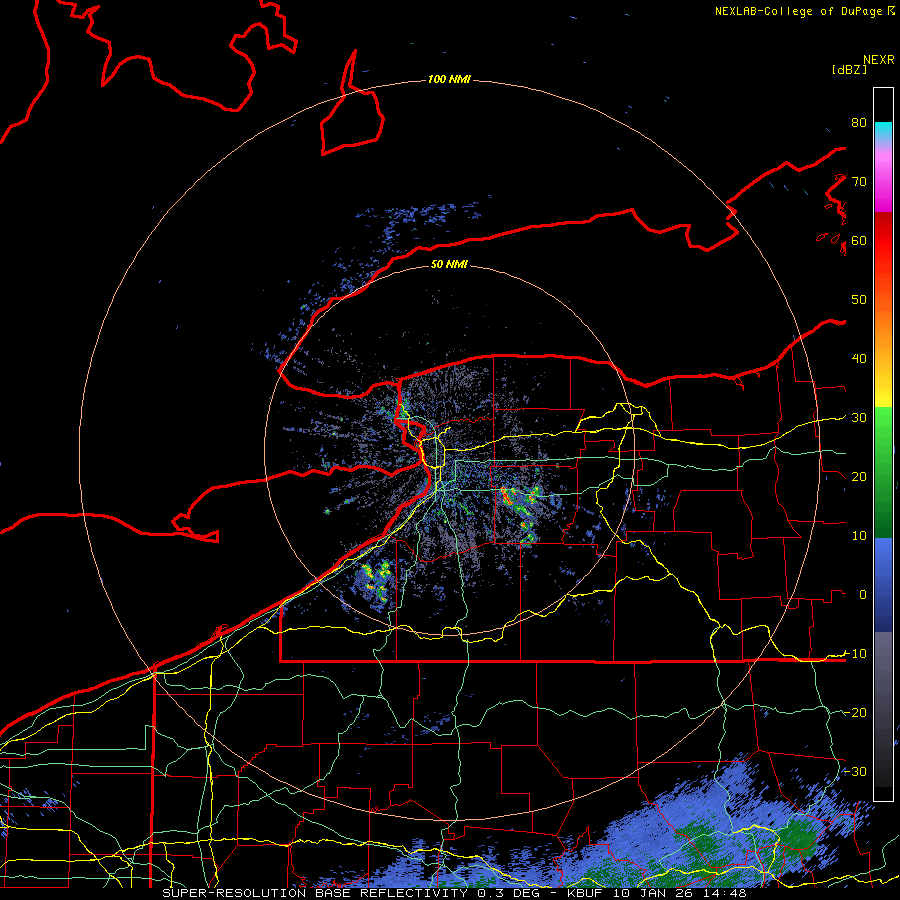
Task: Click the '50 NMI' range ring label
Action: click(449, 265)
